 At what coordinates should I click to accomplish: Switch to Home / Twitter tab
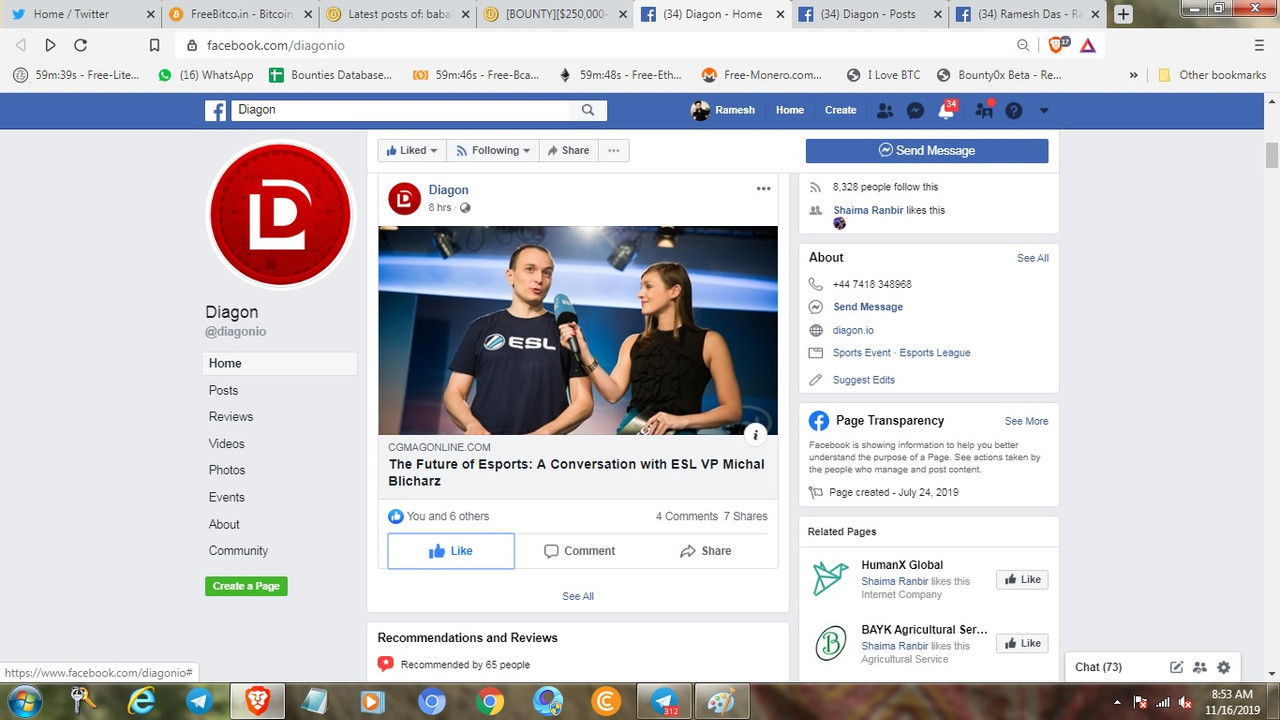82,14
